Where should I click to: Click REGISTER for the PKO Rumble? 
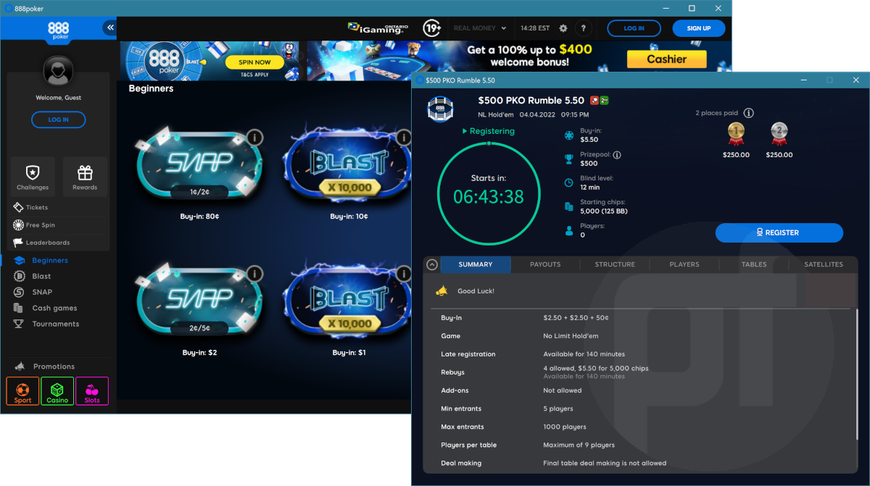point(779,232)
